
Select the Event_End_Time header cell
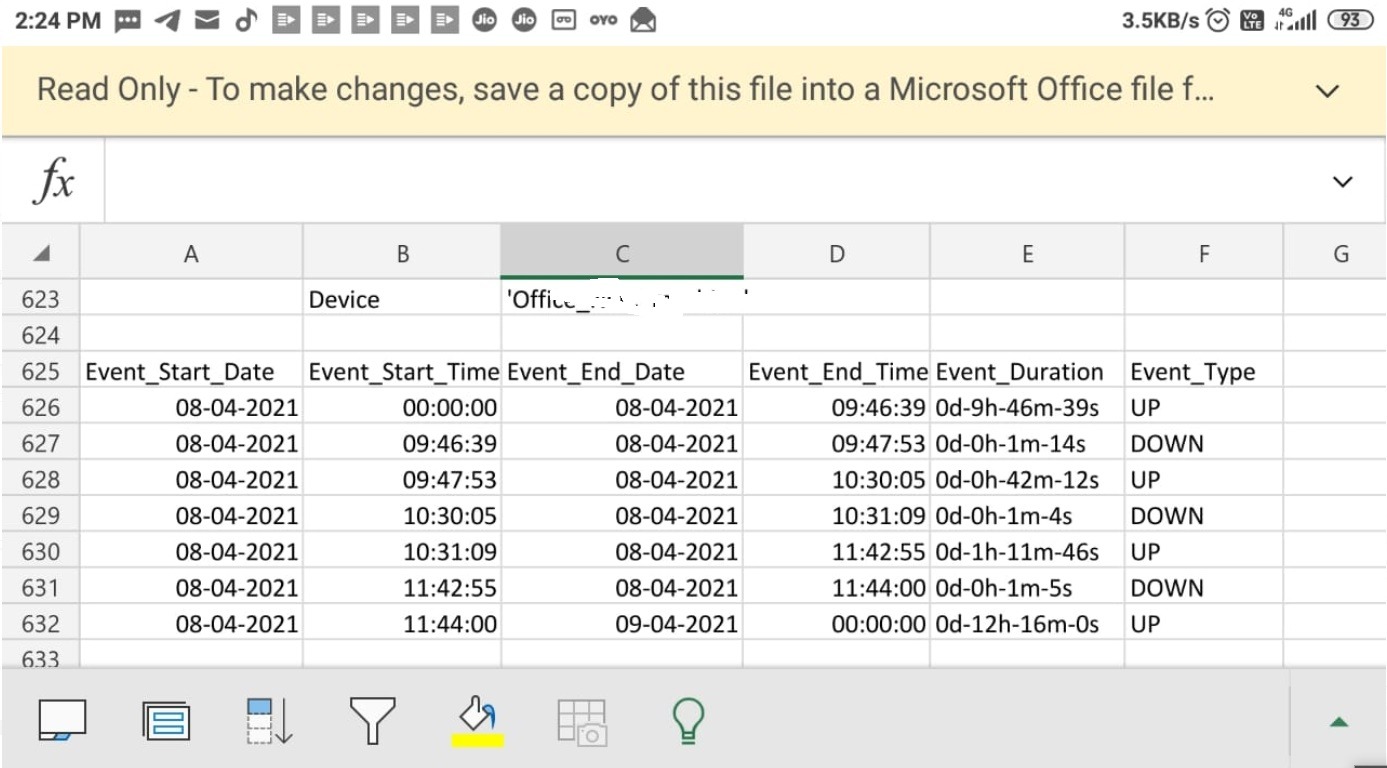[x=837, y=371]
